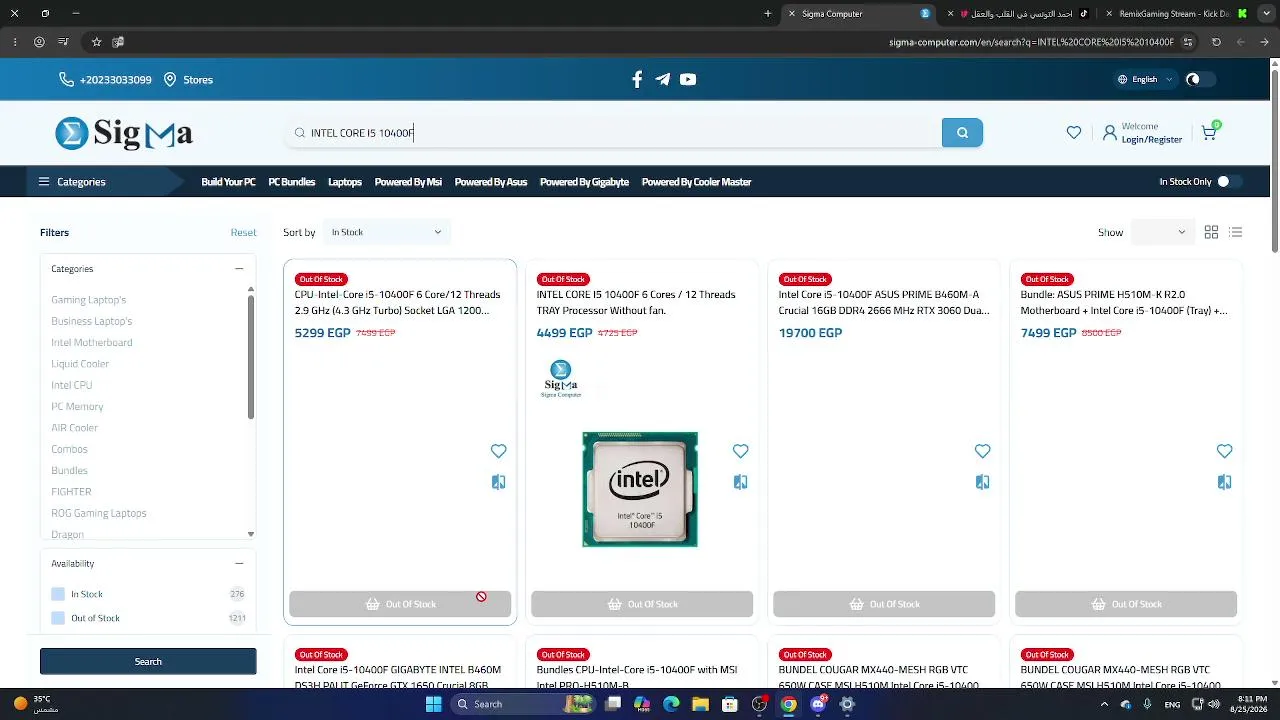Open the Sigma Facebook page icon
Image resolution: width=1280 pixels, height=720 pixels.
pos(637,80)
